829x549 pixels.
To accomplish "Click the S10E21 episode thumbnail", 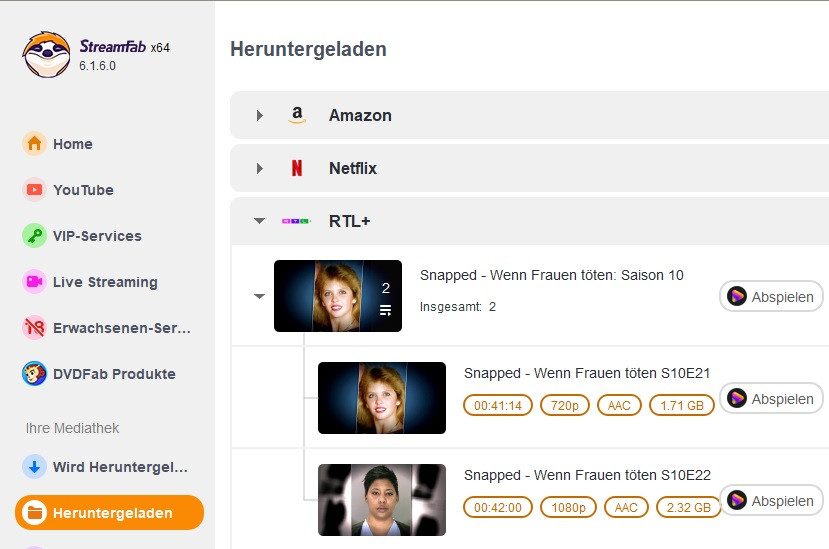I will pos(381,398).
